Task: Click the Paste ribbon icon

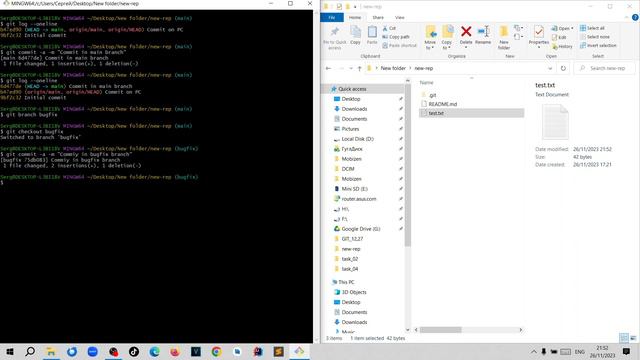Action: pyautogui.click(x=372, y=35)
